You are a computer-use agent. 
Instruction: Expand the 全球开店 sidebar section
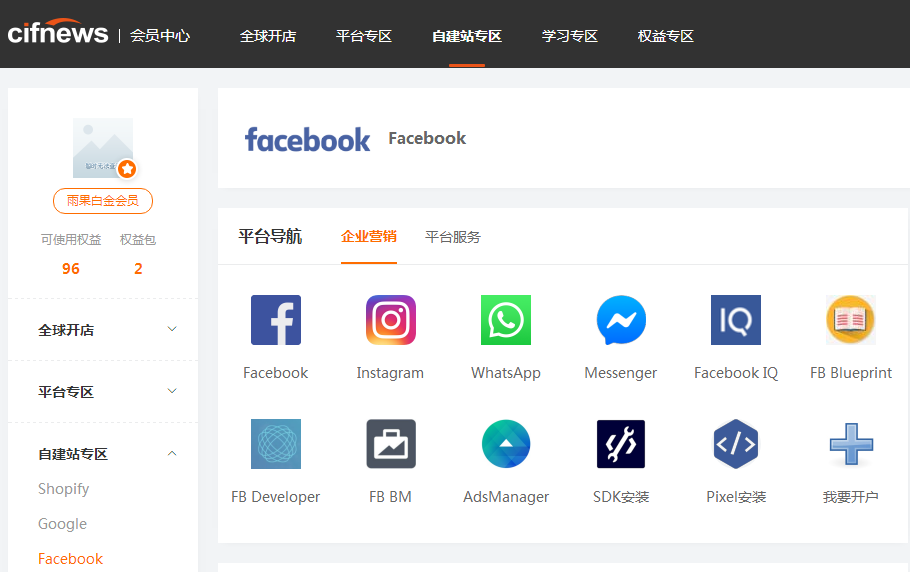point(103,330)
